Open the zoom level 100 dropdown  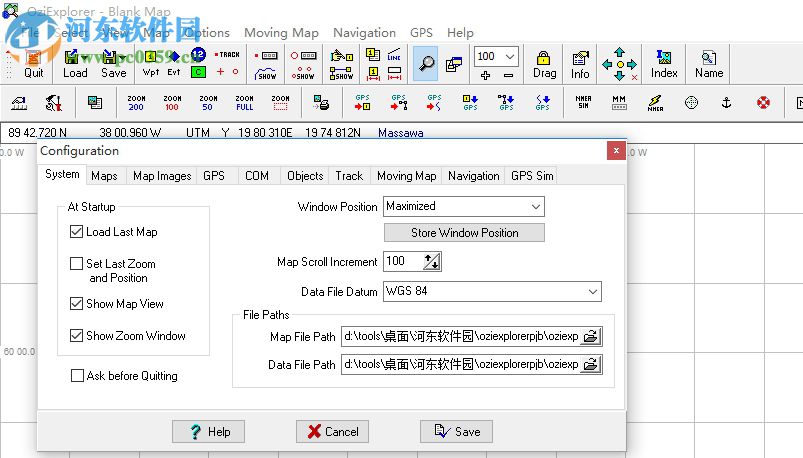(510, 56)
